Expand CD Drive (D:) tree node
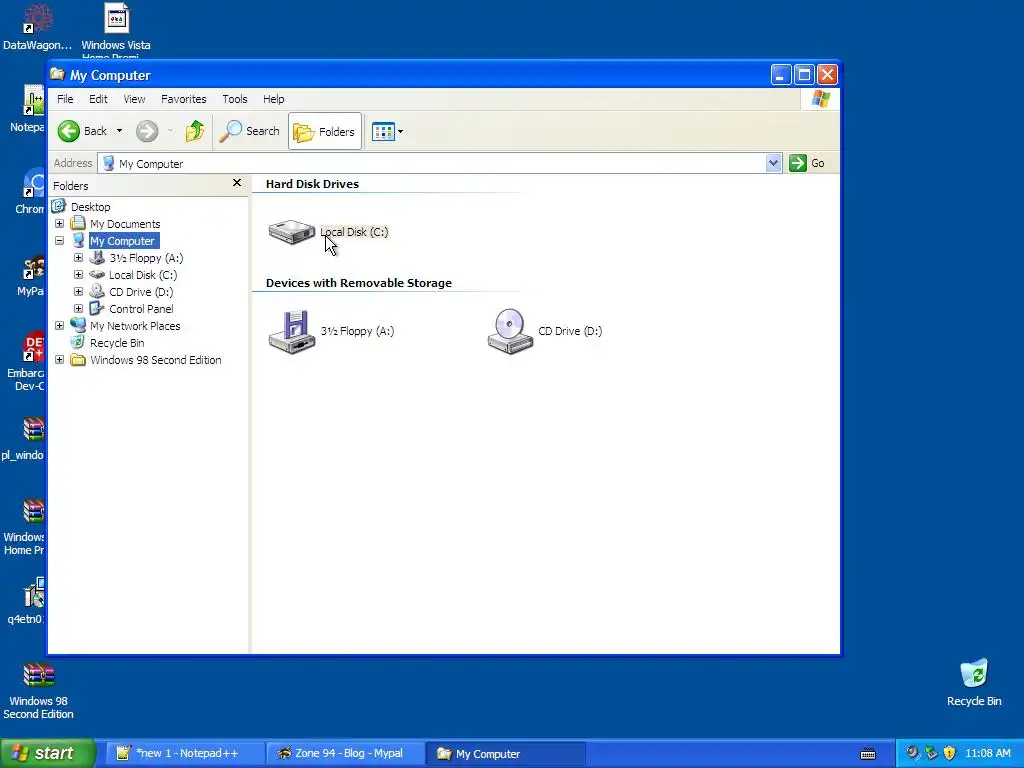This screenshot has height=768, width=1024. click(x=78, y=292)
